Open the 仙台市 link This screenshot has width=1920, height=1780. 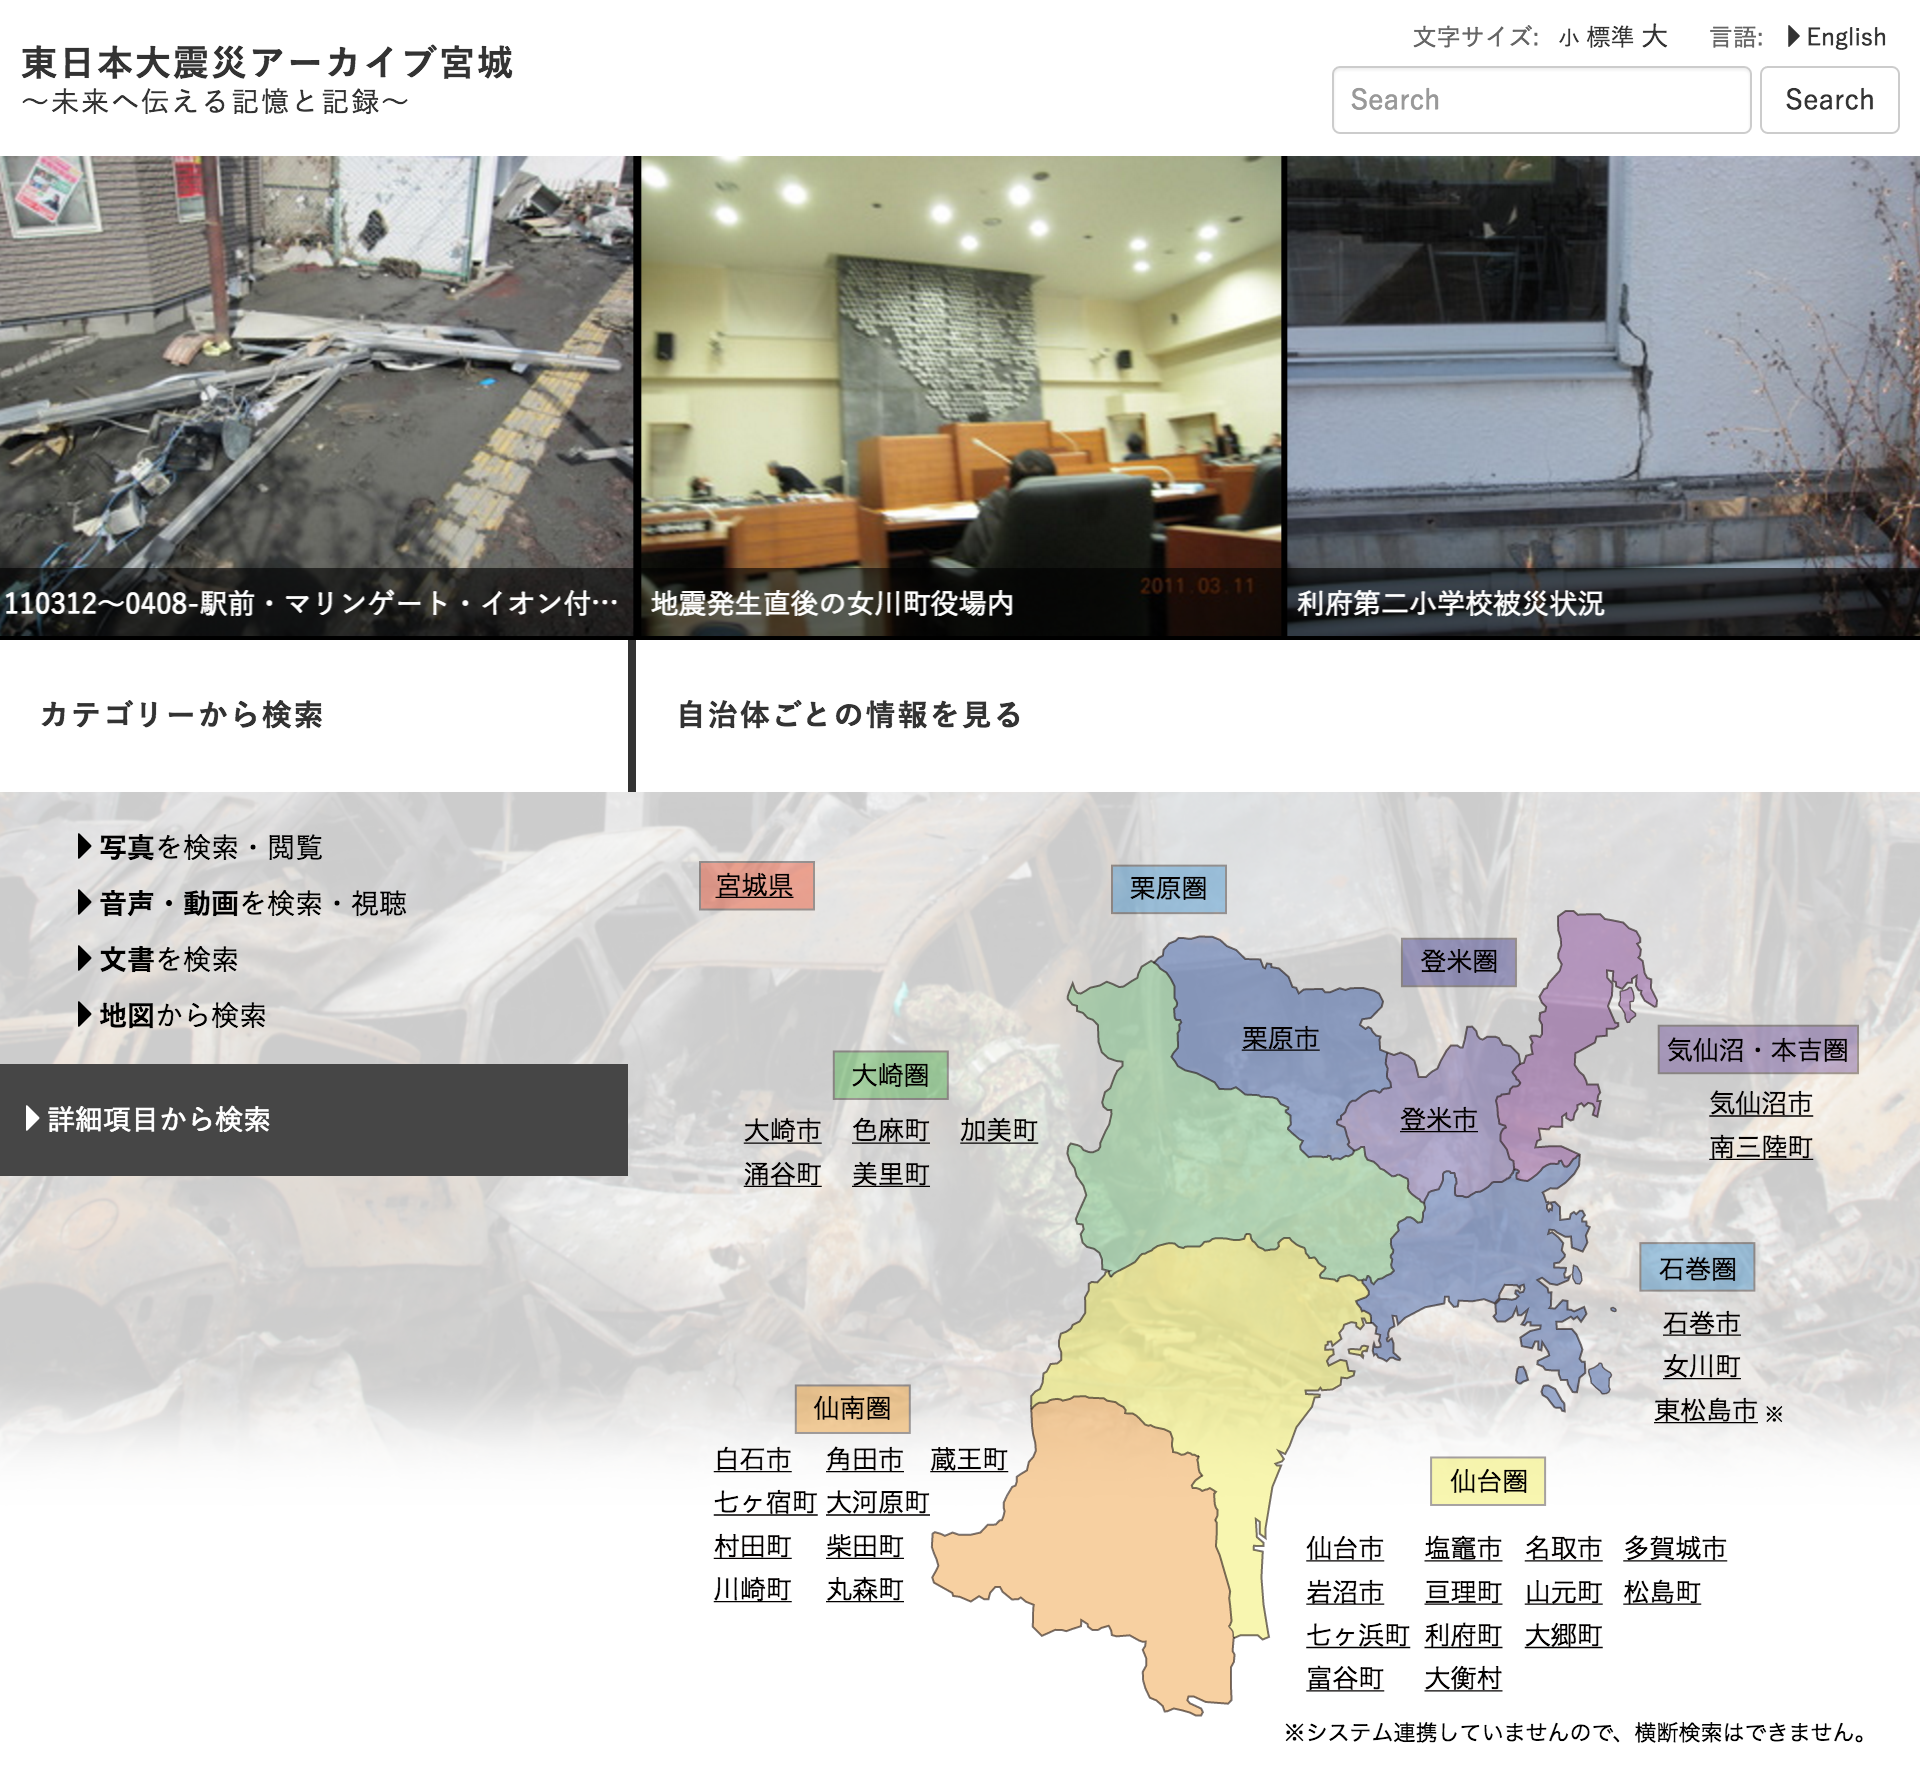coord(1344,1549)
